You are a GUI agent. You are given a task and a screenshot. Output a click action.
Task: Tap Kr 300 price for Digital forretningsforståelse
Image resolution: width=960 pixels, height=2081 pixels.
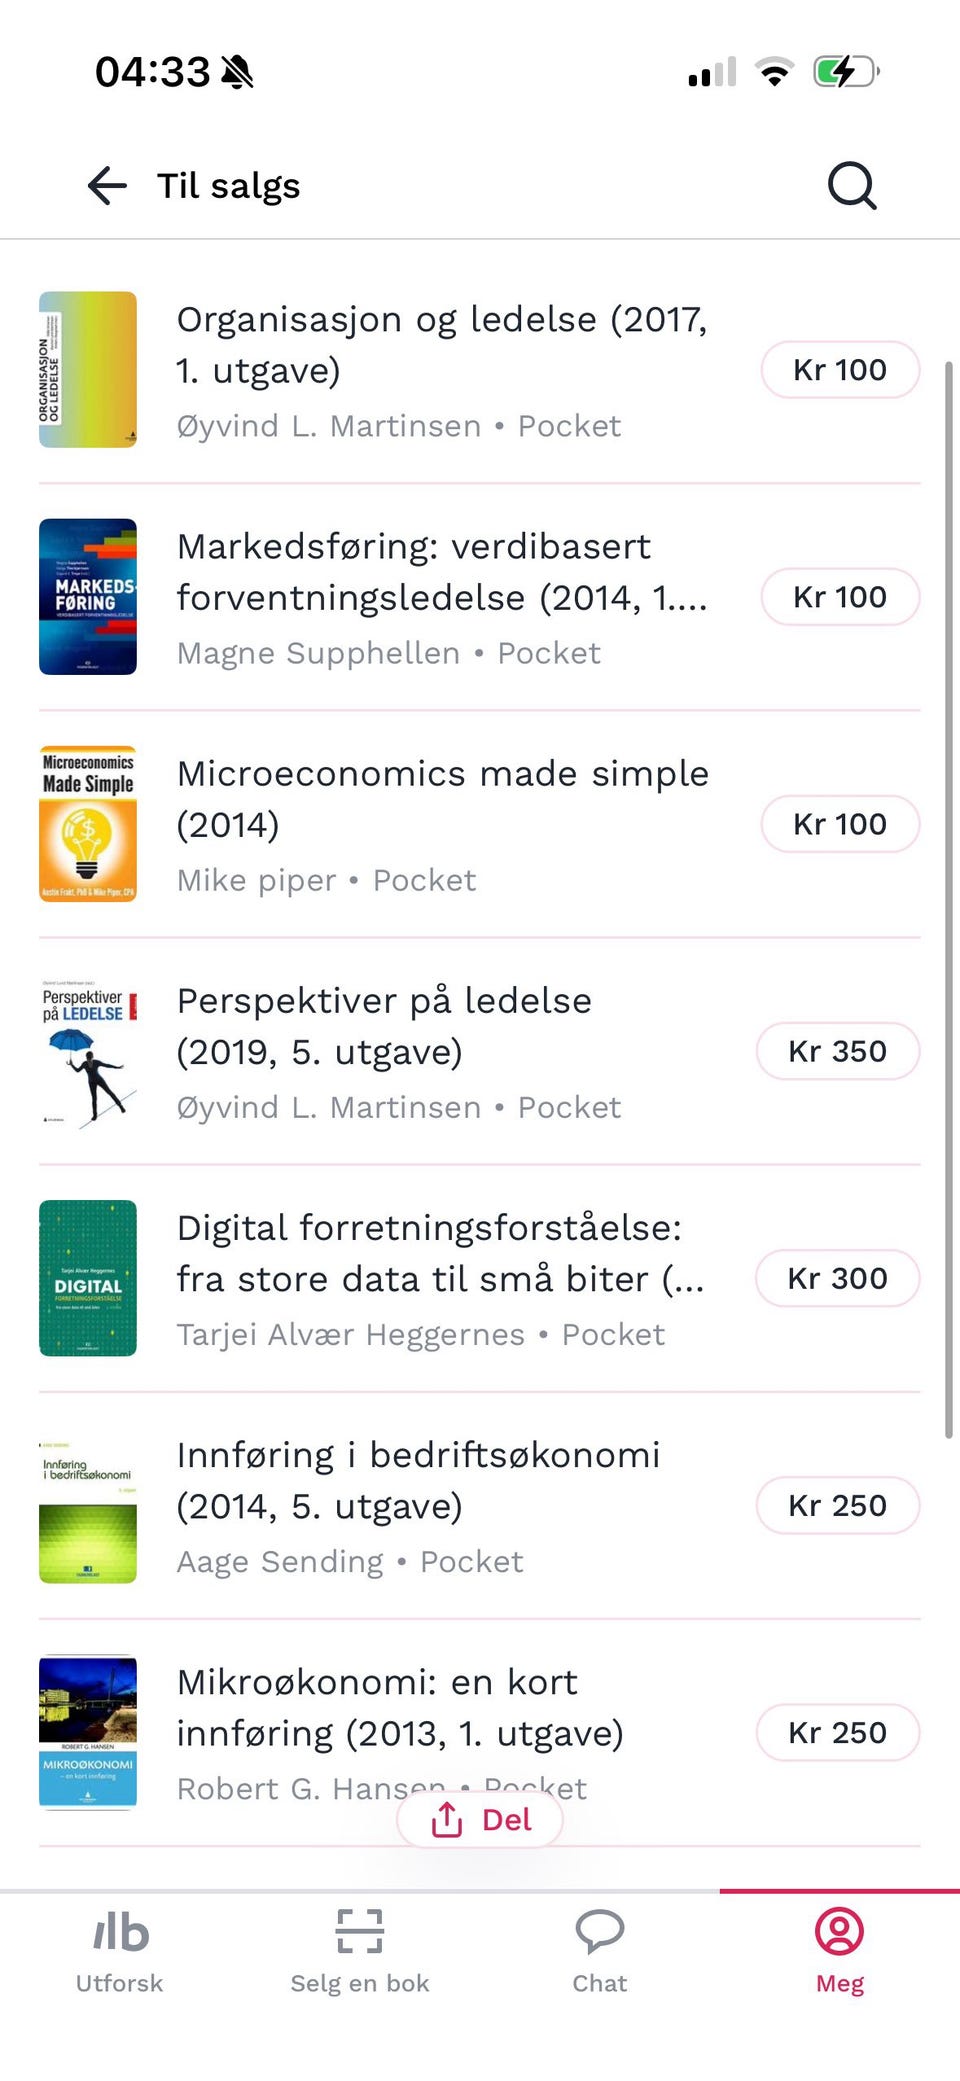tap(837, 1278)
